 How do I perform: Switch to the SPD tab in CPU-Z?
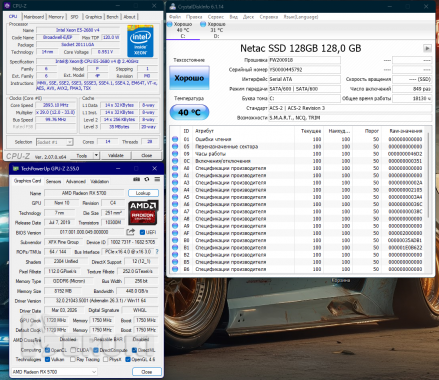(74, 17)
